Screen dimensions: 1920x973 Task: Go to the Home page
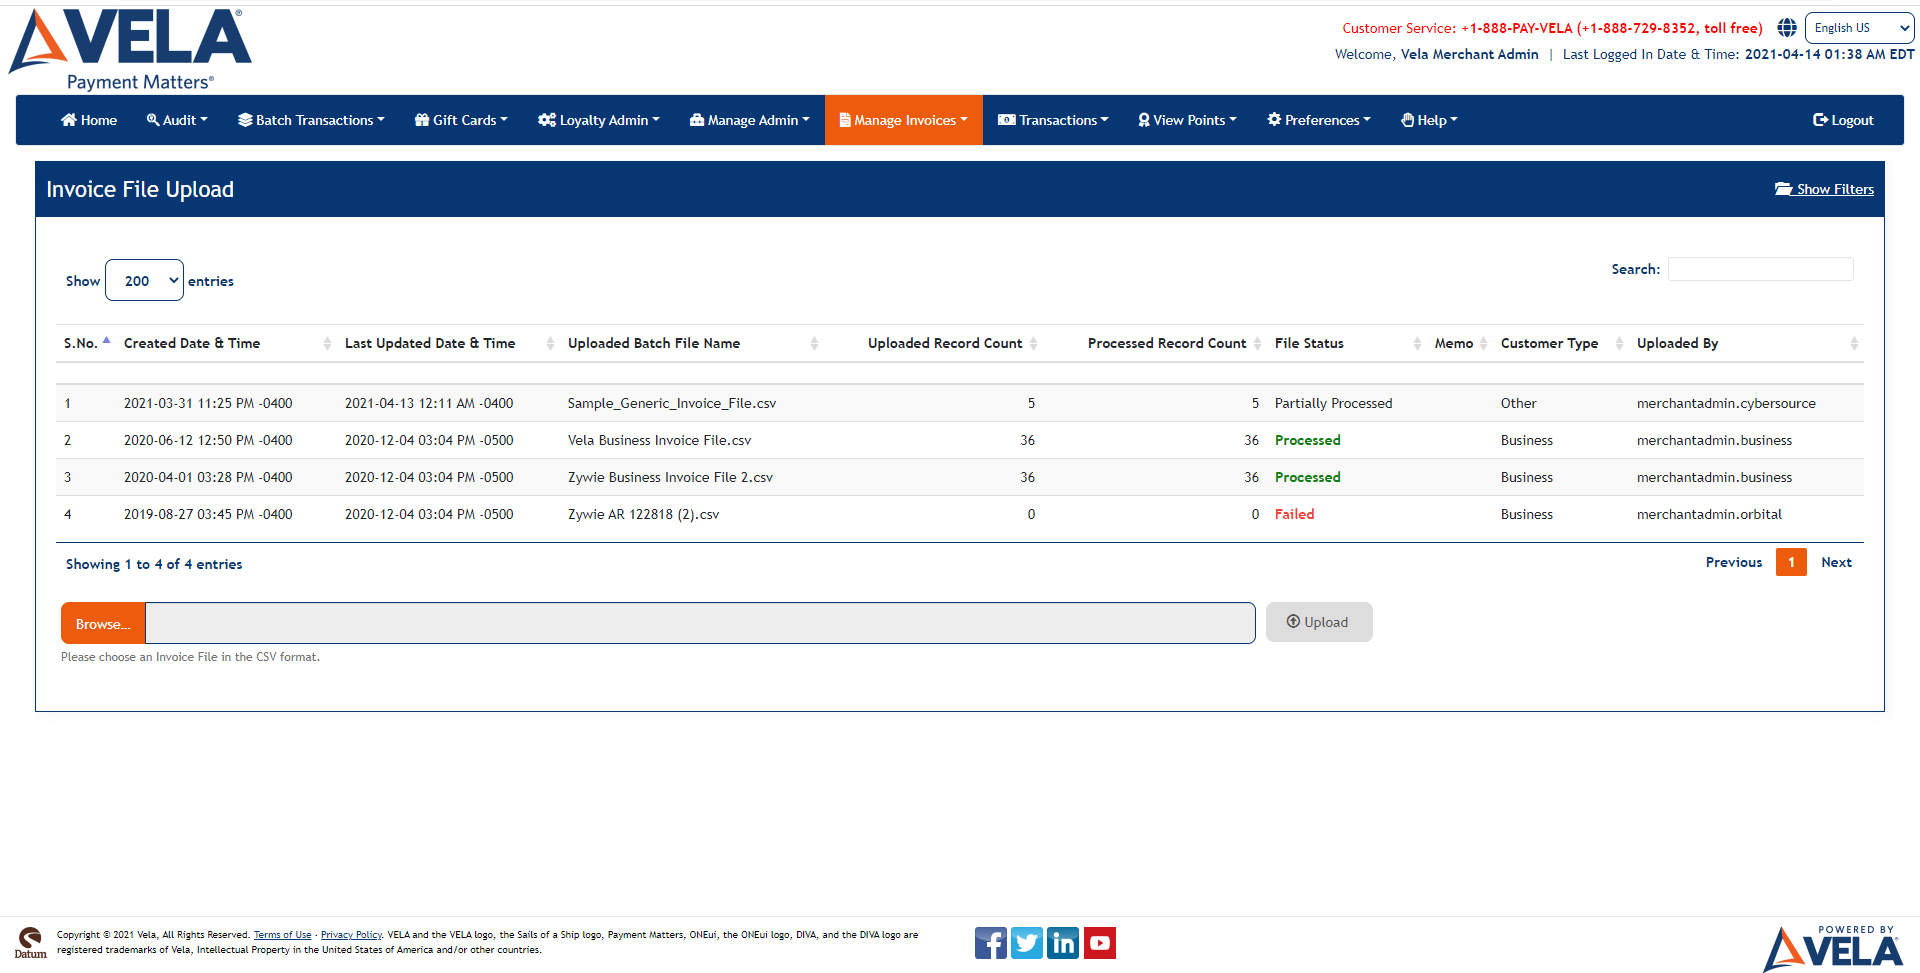pos(89,120)
